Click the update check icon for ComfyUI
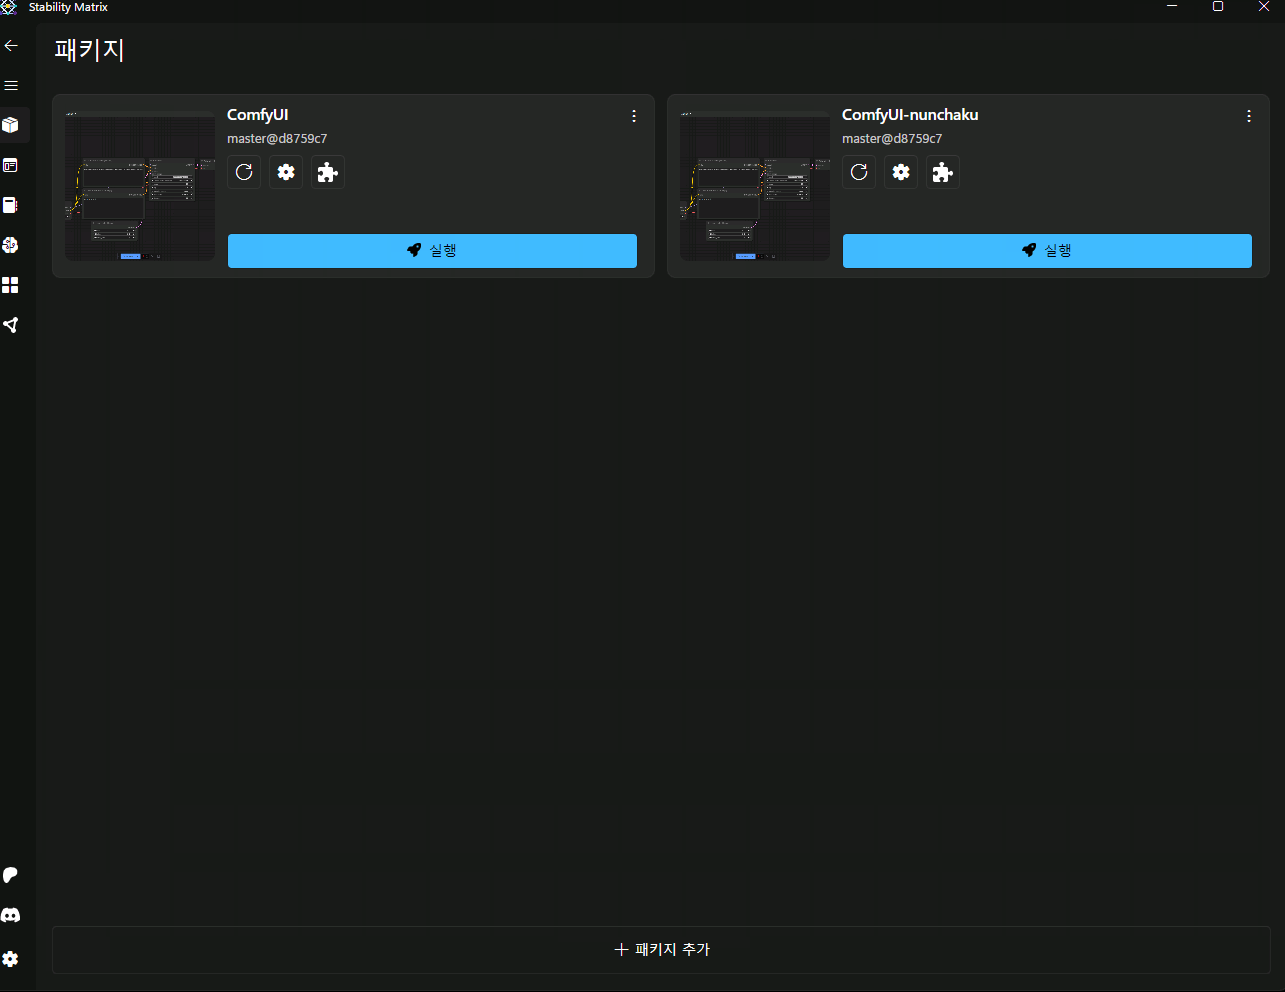 244,172
